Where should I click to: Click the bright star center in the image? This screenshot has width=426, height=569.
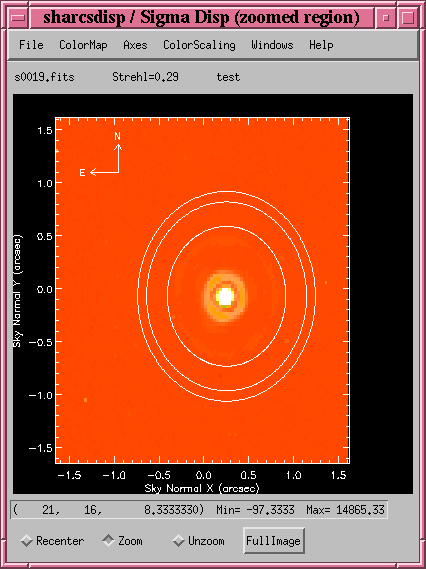tap(225, 296)
